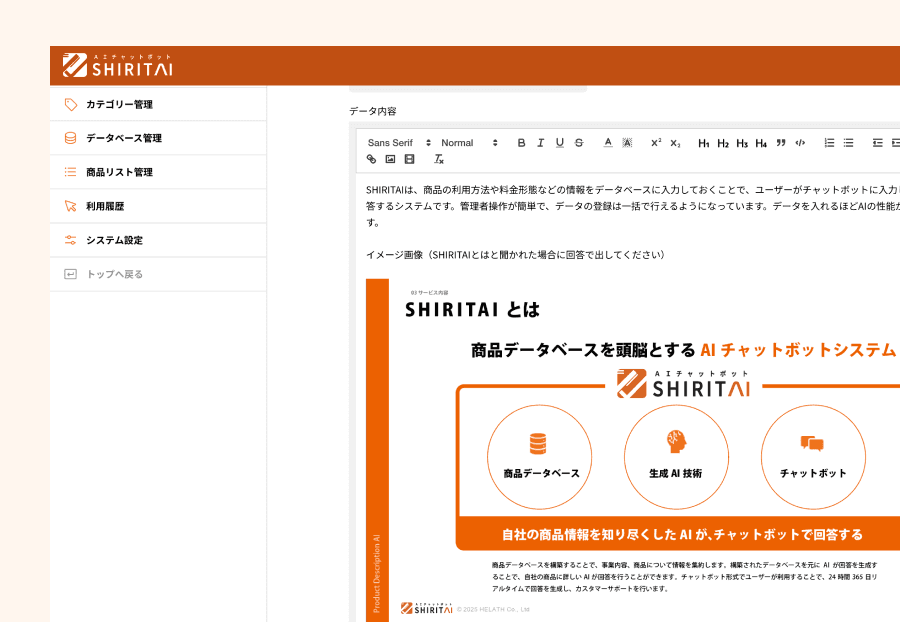
Task: Insert an image into editor
Action: click(390, 159)
